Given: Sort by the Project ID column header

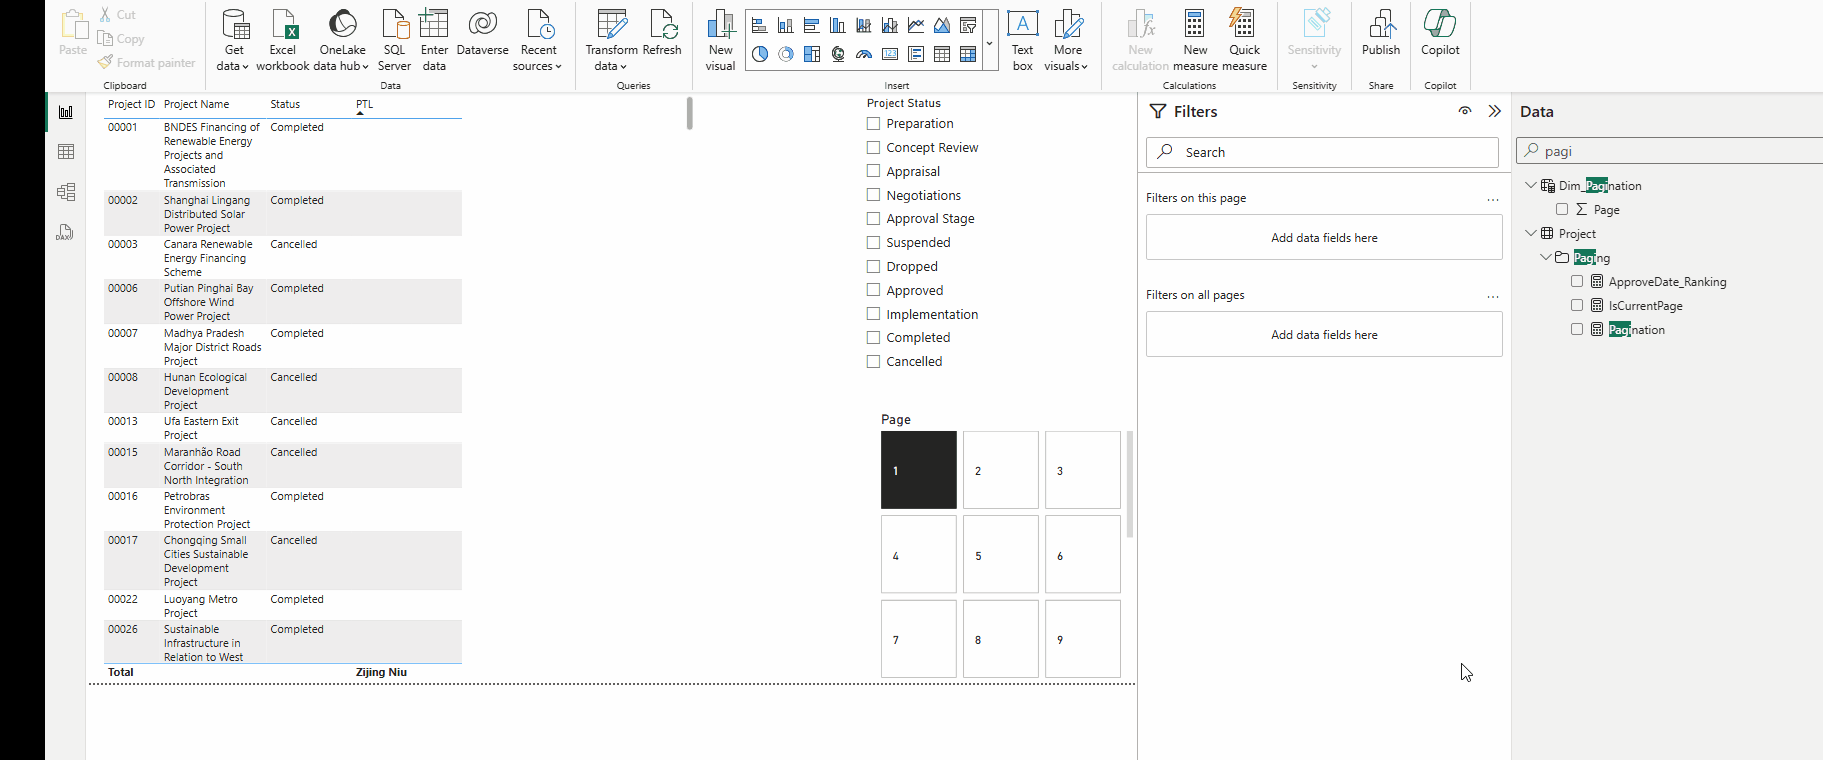Looking at the screenshot, I should tap(131, 104).
